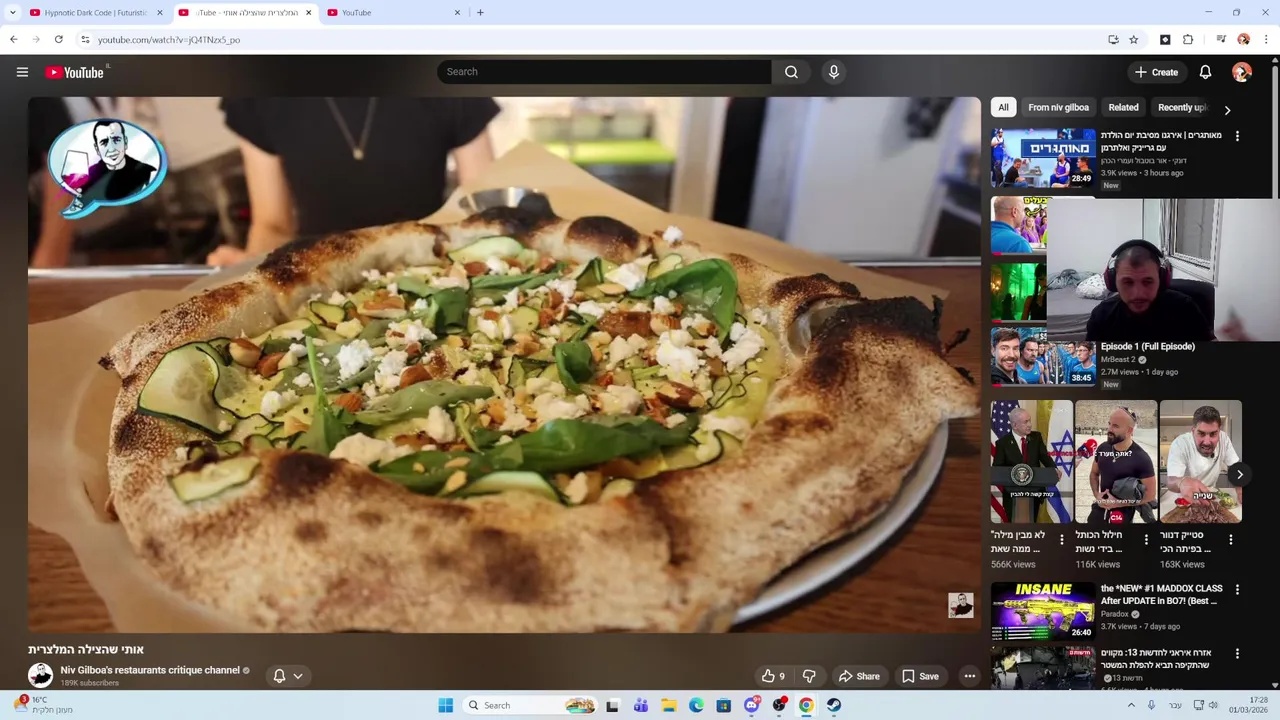1280x720 pixels.
Task: Open the steak short thumbnail (163K views)
Action: (1200, 461)
